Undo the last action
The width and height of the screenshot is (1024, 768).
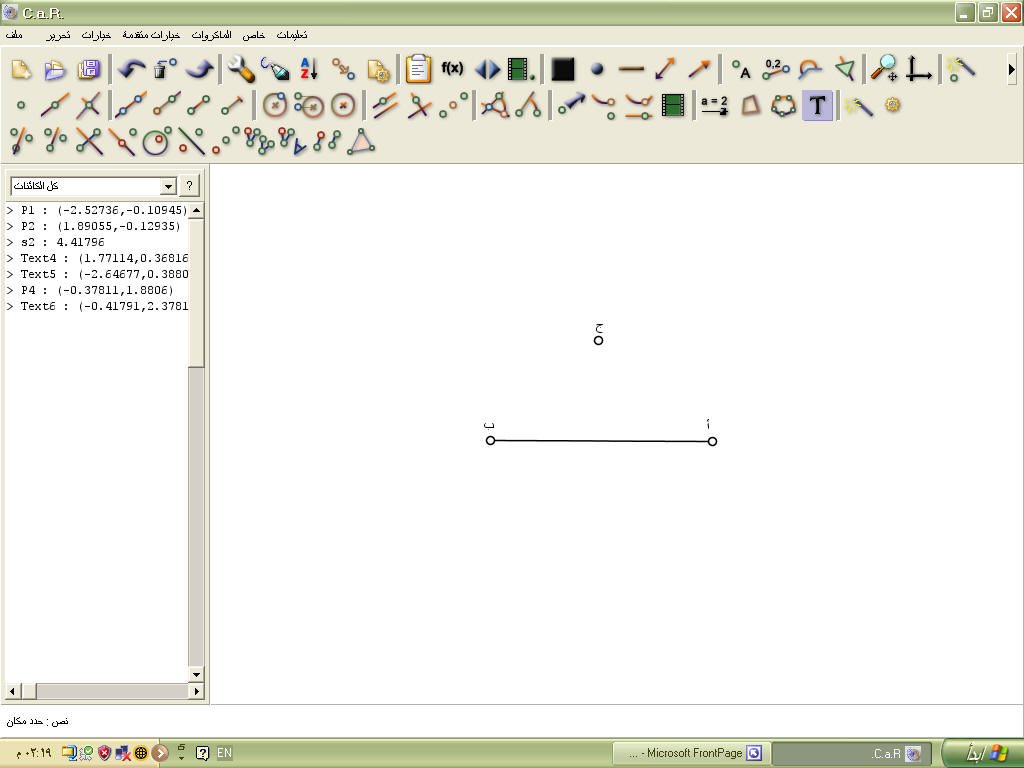(131, 69)
